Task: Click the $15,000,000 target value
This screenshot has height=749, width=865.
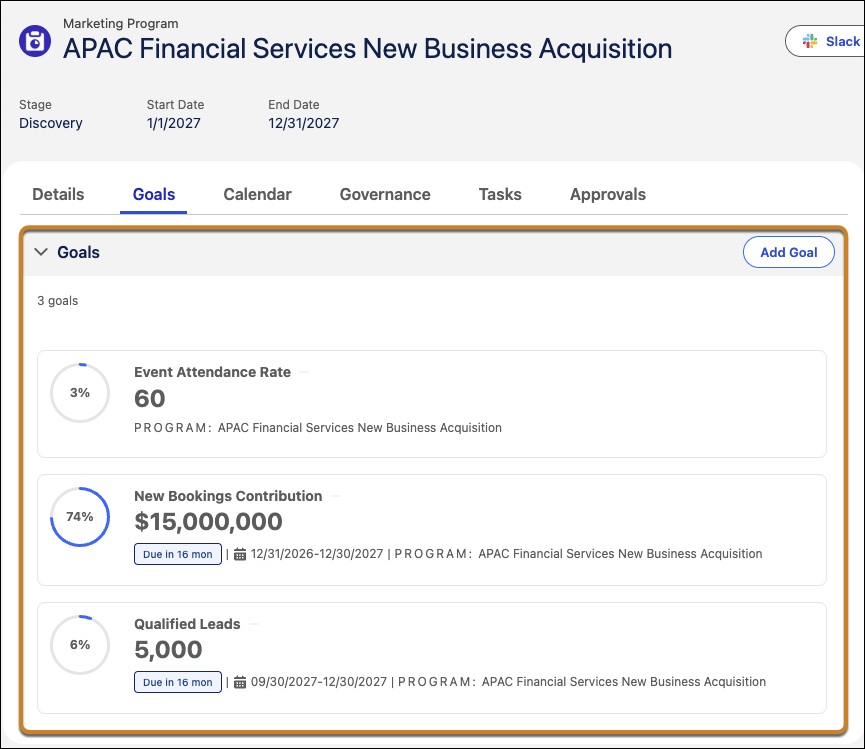Action: tap(208, 521)
